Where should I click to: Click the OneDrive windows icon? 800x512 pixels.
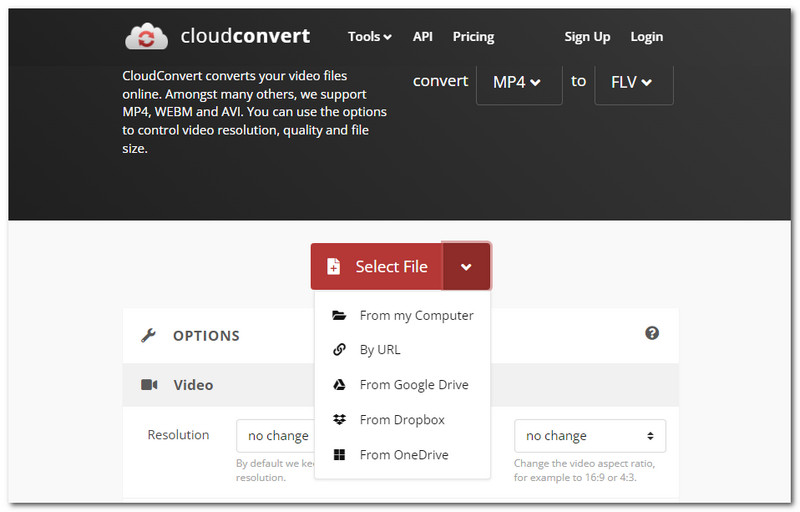pos(340,455)
